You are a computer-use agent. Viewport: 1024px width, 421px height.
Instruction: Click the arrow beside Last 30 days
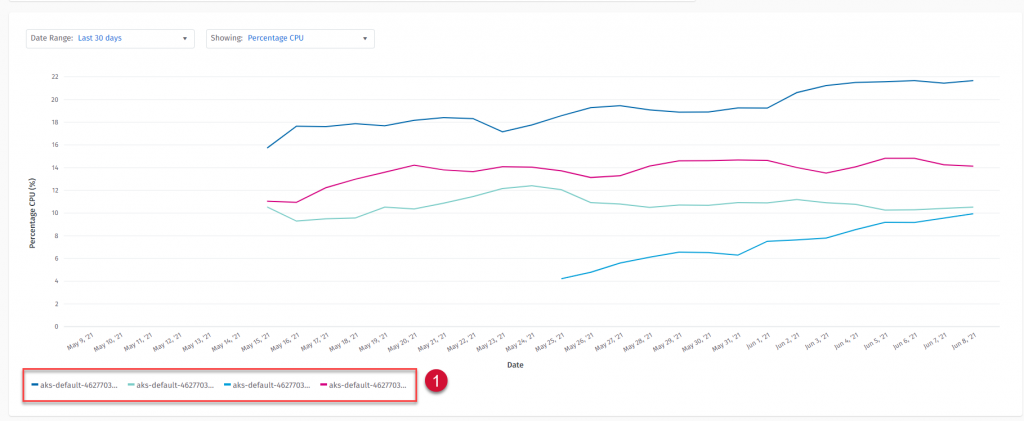tap(185, 39)
